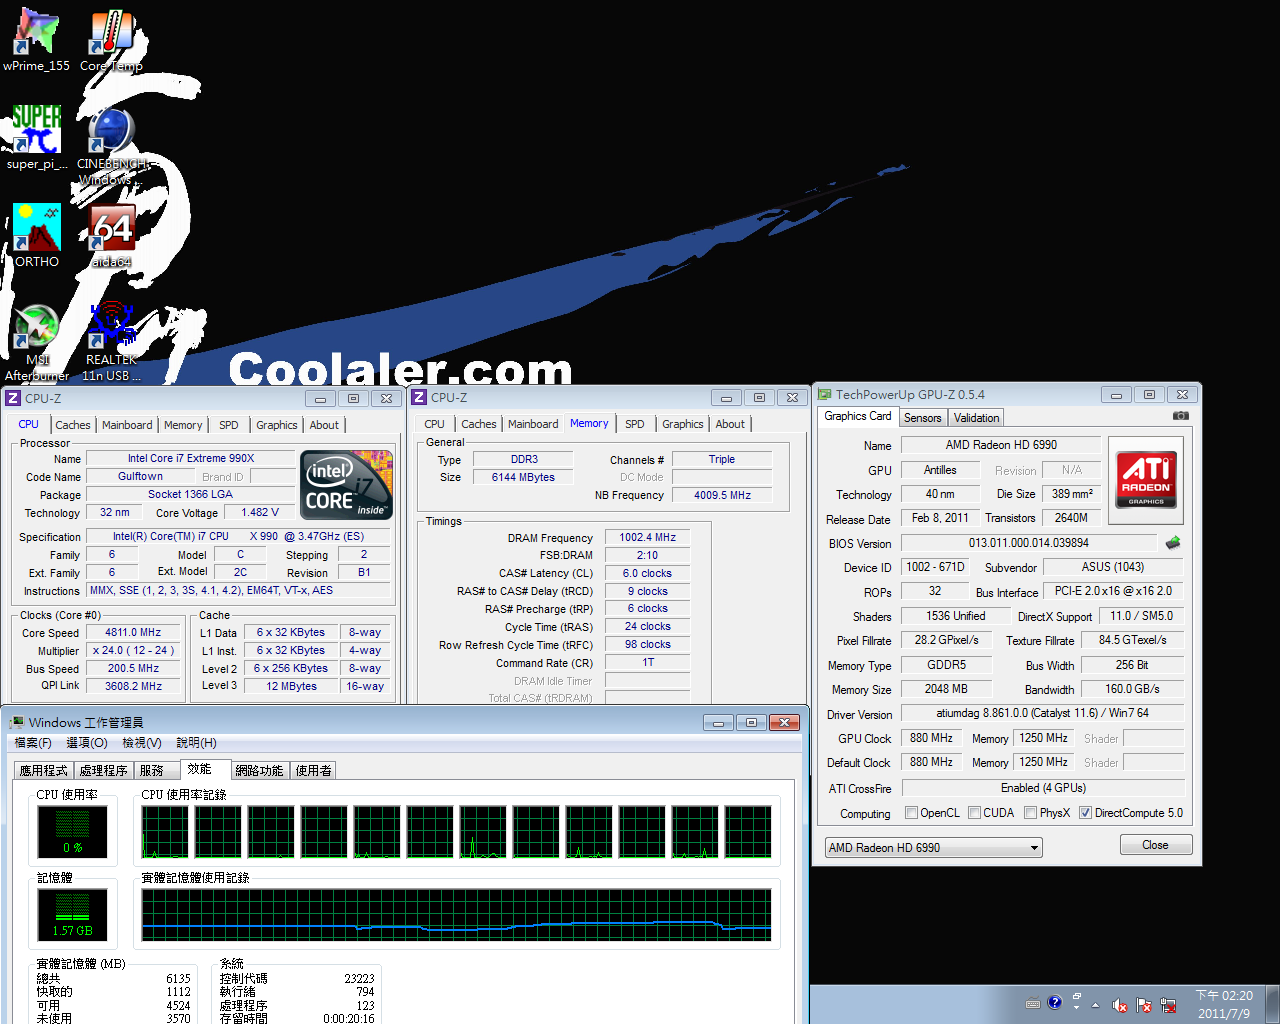Toggle the PhysX checkbox in GPU-Z
The image size is (1280, 1024).
click(x=1030, y=813)
